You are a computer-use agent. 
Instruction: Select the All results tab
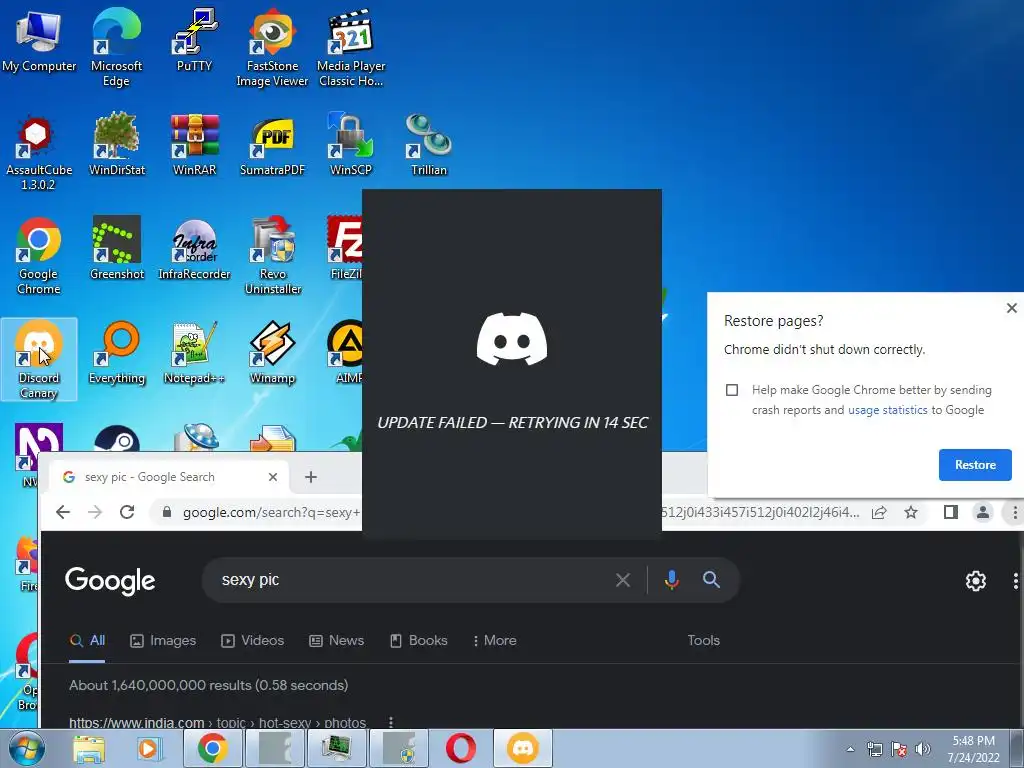[88, 641]
